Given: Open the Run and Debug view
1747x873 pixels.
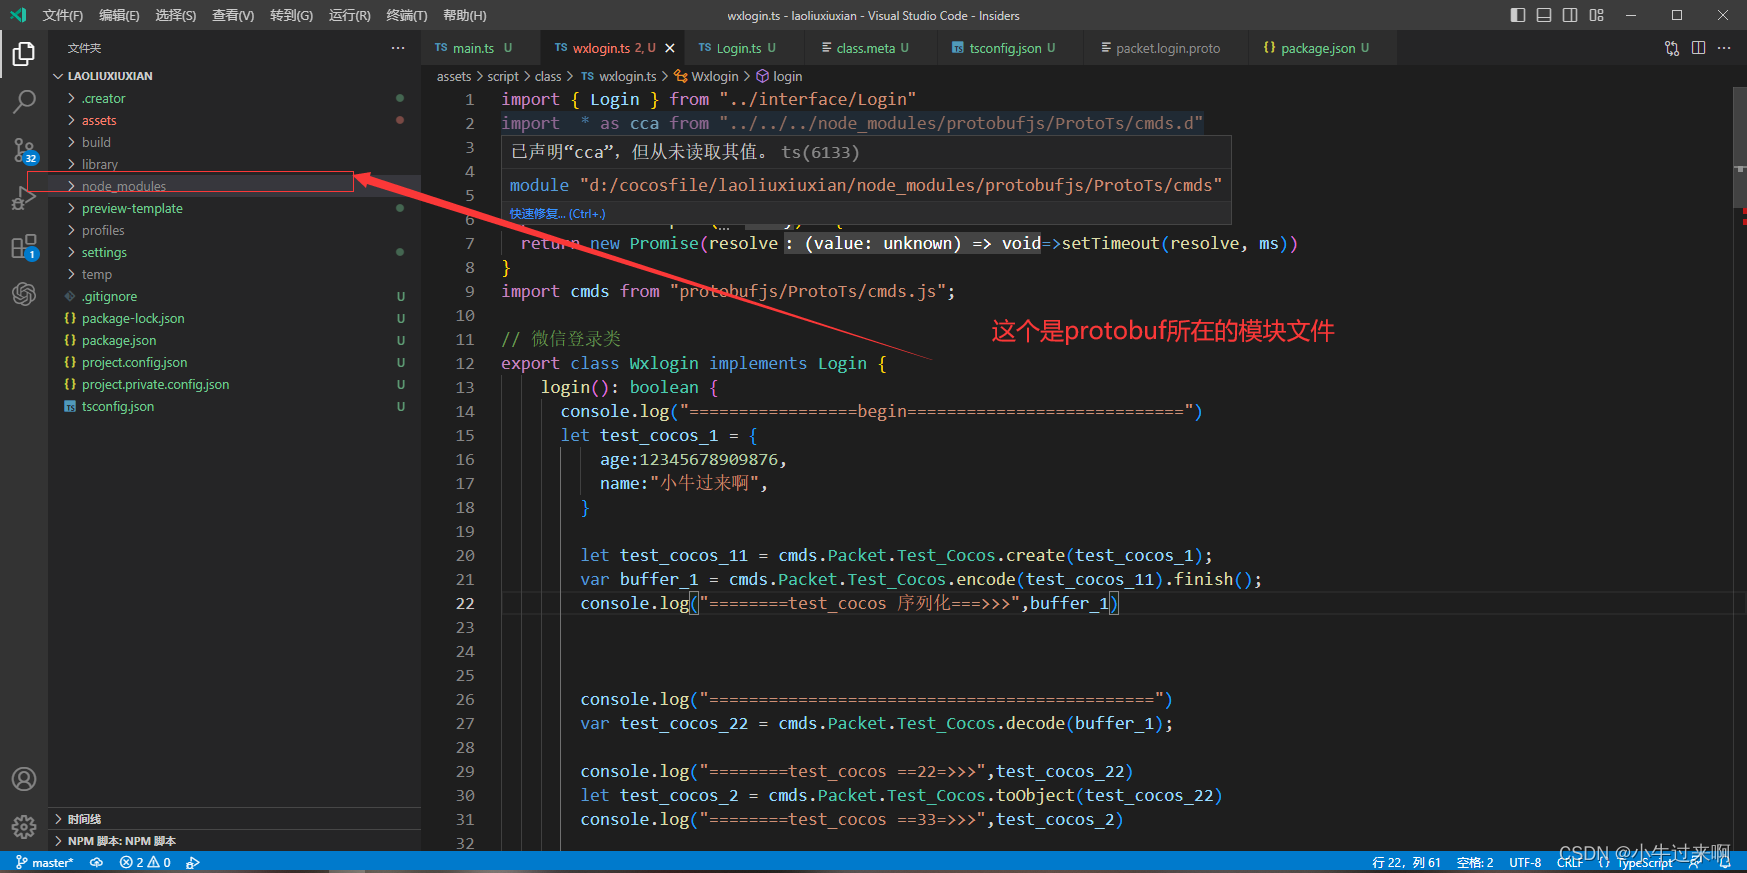Looking at the screenshot, I should pyautogui.click(x=24, y=198).
